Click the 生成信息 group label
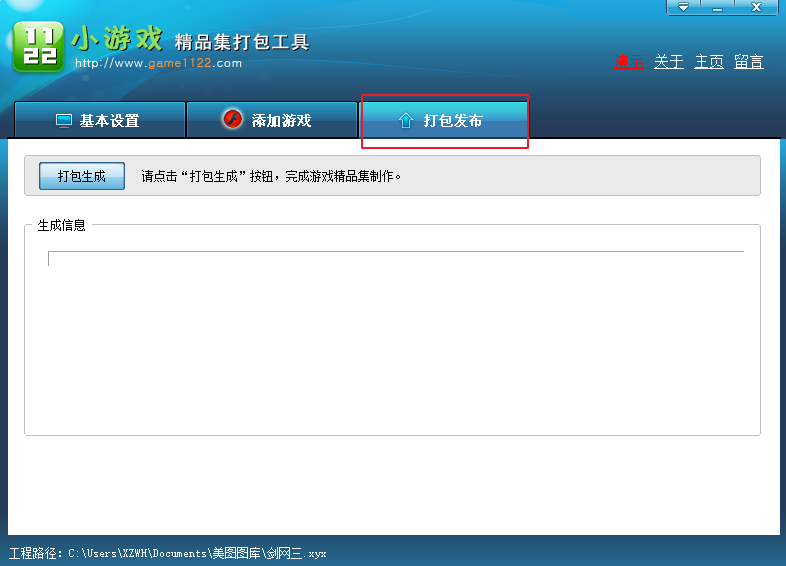786x566 pixels. [x=62, y=226]
